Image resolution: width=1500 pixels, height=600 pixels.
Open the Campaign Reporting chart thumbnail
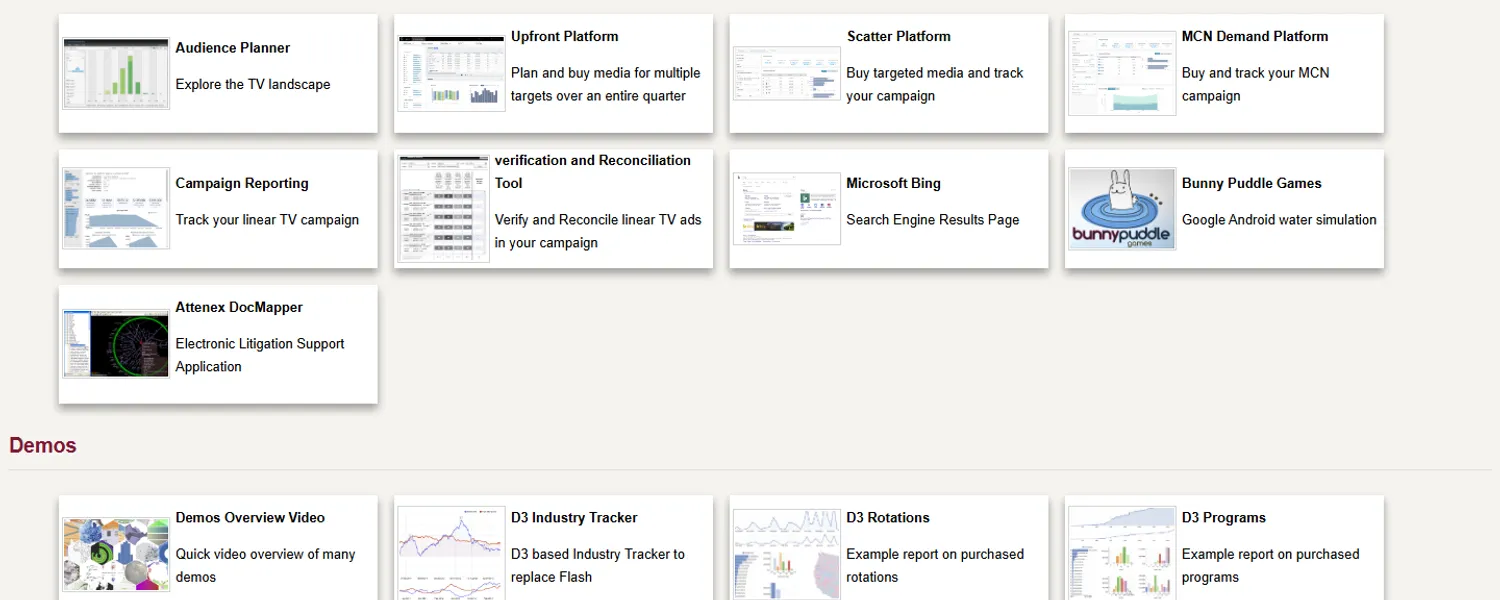116,208
